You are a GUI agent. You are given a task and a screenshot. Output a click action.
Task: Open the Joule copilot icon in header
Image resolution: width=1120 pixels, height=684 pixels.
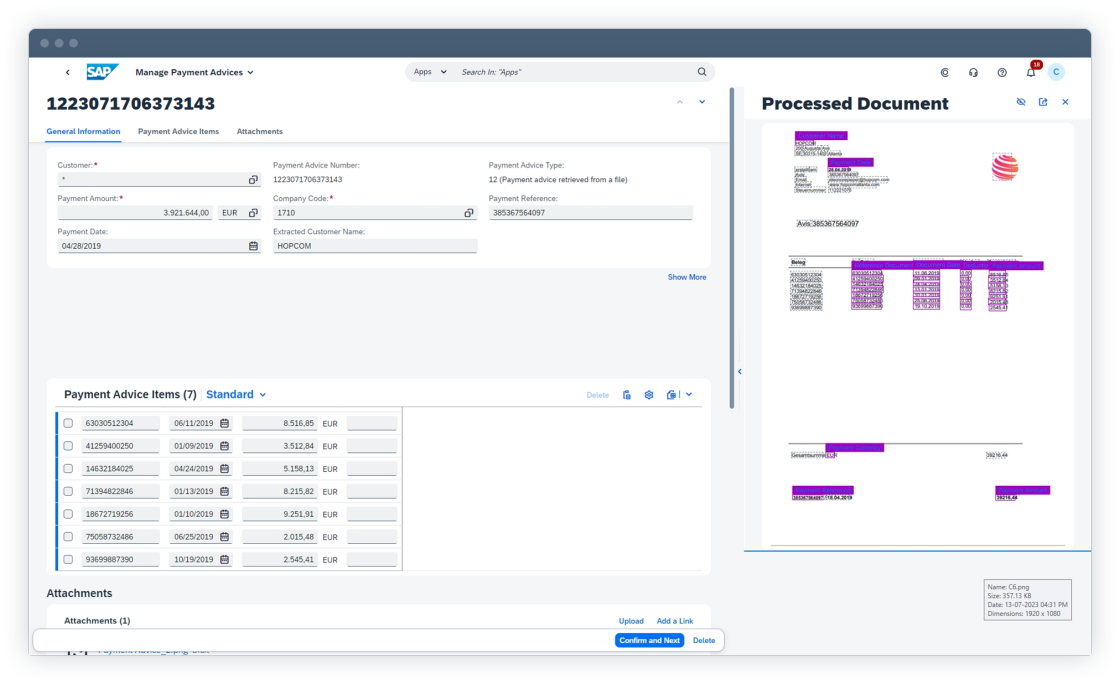[944, 73]
